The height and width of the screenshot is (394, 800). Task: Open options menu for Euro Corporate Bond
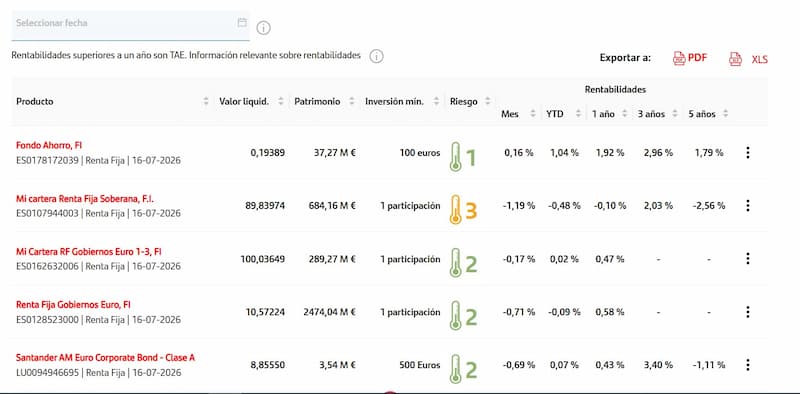[x=747, y=365]
